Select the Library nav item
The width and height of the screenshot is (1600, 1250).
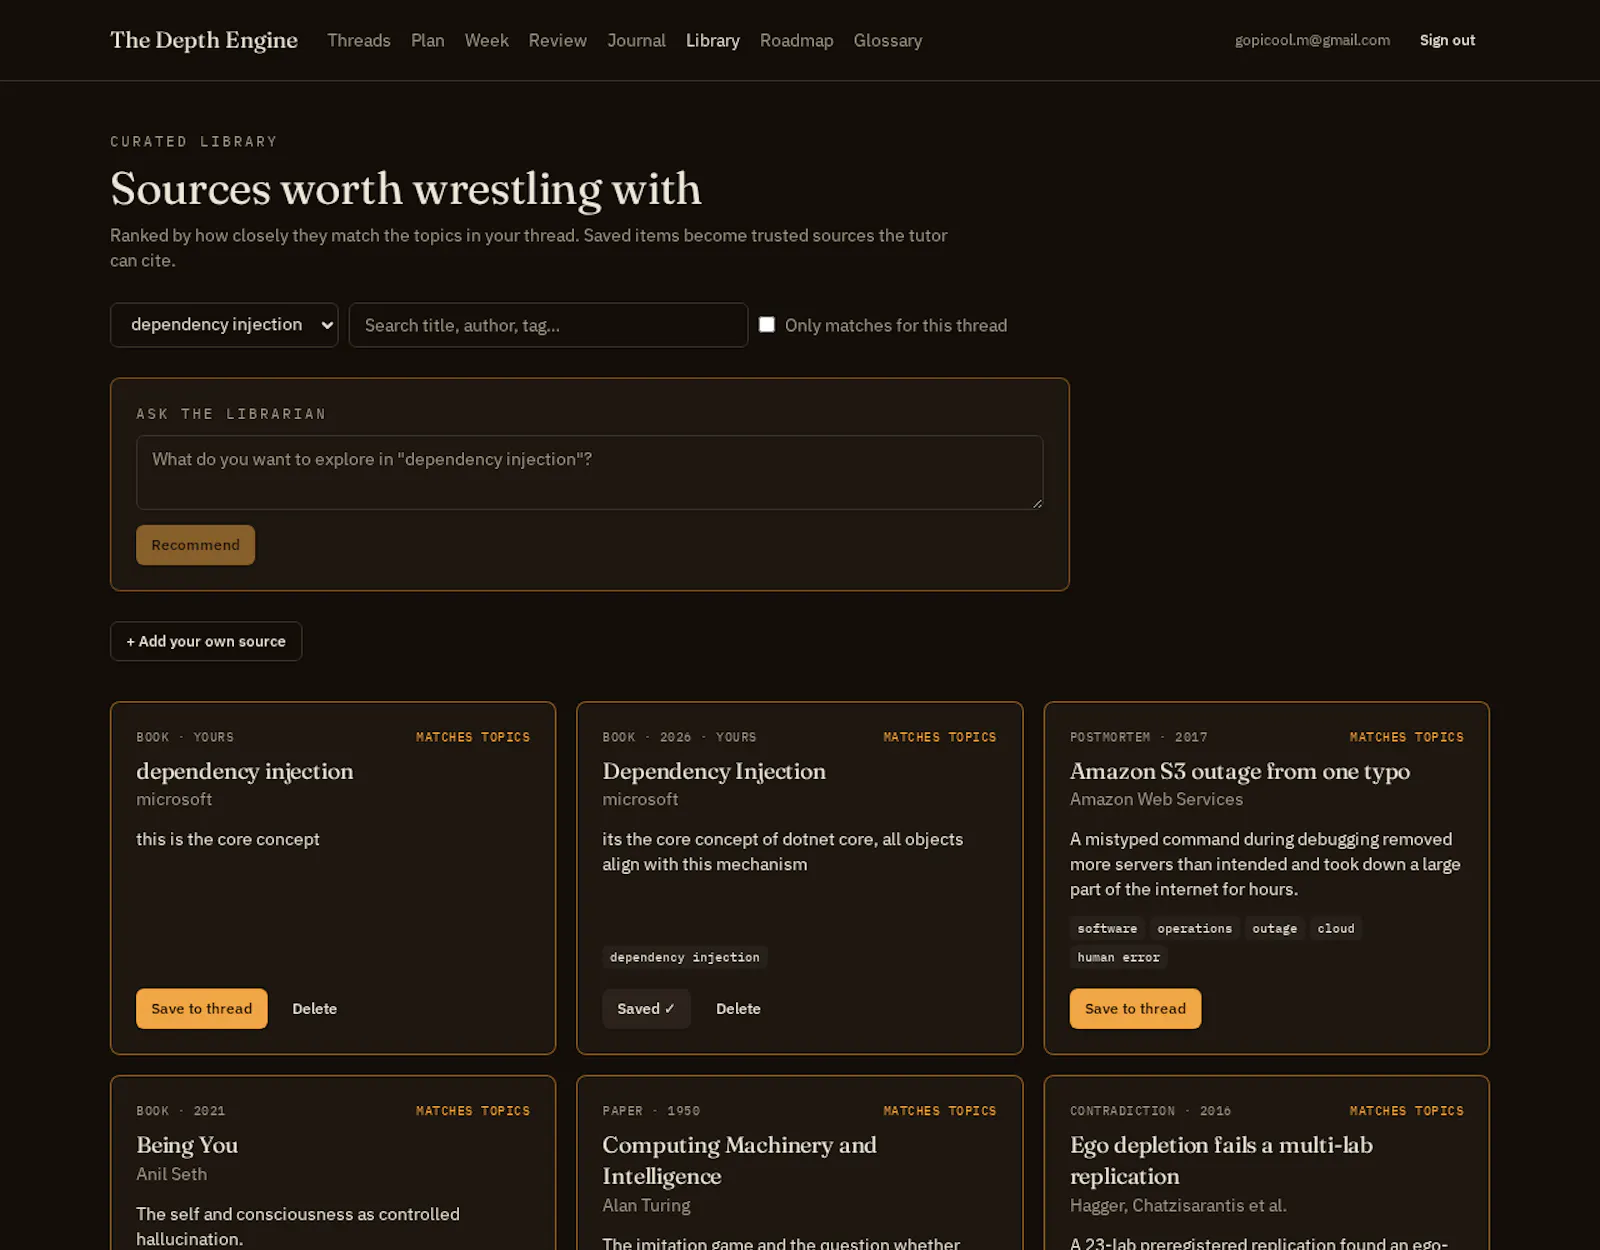[713, 40]
